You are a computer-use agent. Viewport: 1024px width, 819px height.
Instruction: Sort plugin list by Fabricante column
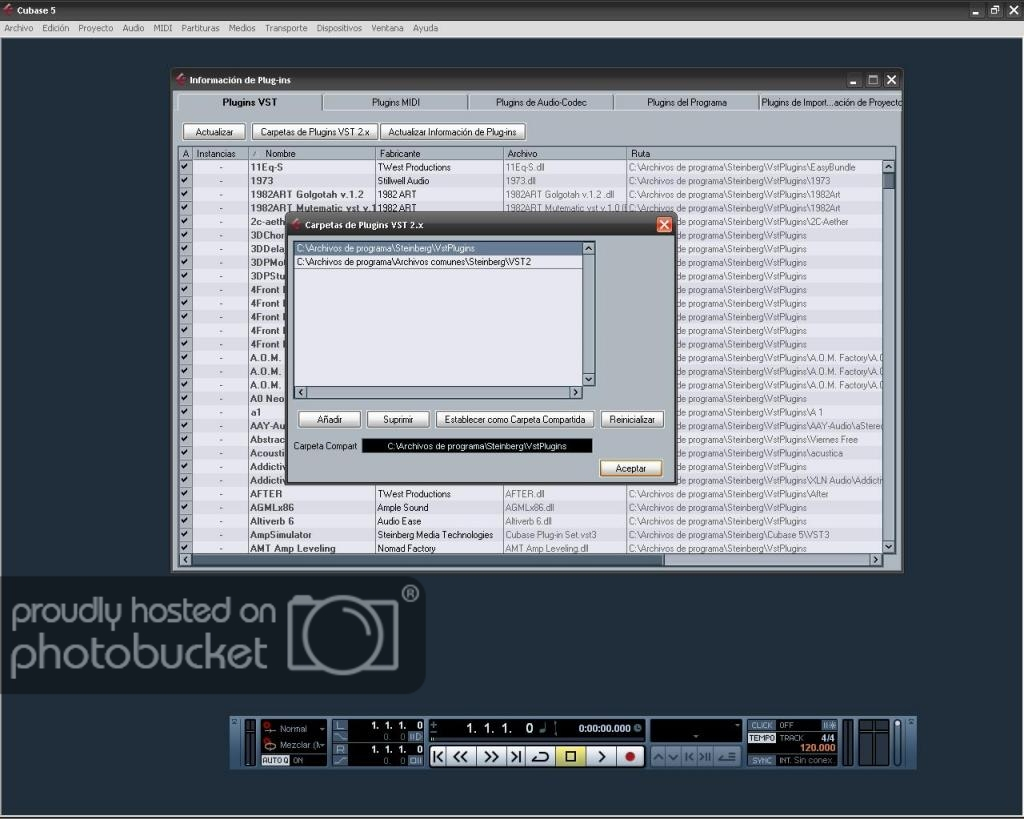(439, 153)
